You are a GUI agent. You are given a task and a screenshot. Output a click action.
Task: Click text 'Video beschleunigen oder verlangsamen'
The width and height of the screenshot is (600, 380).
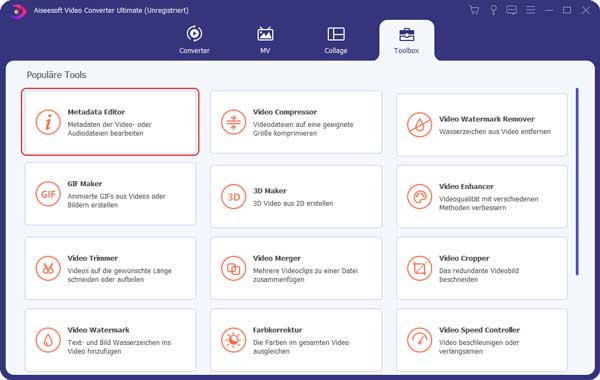coord(479,346)
